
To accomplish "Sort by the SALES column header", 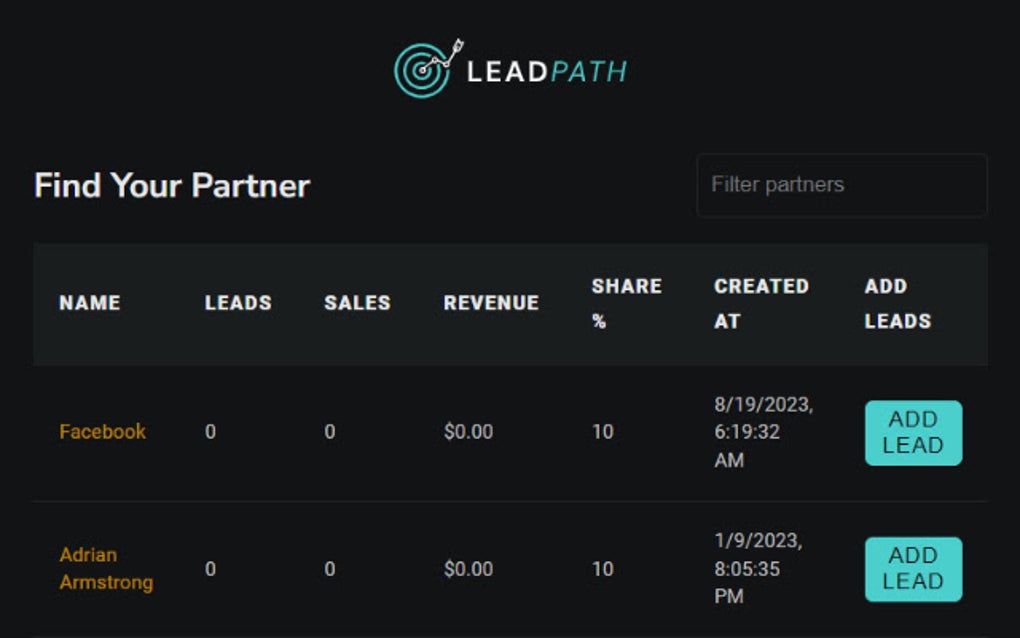I will [x=357, y=303].
